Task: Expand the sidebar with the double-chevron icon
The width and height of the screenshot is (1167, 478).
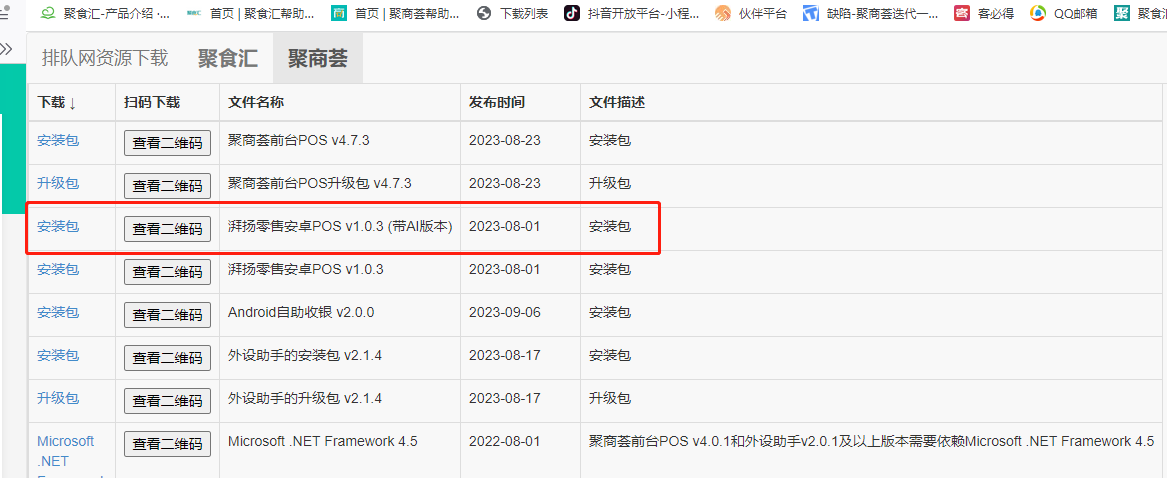Action: click(6, 50)
